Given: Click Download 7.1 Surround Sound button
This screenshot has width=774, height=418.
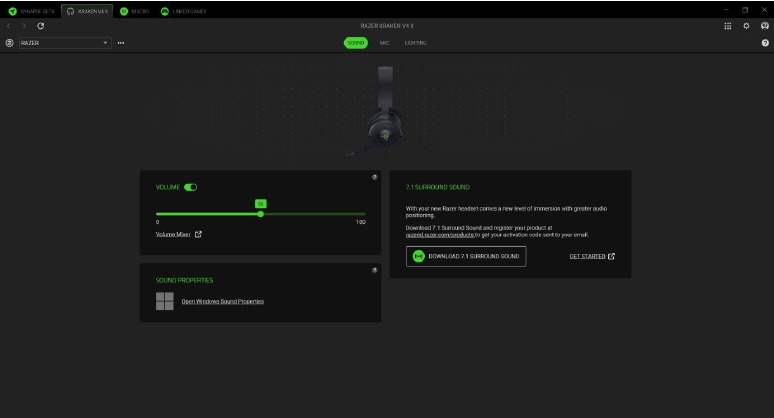Looking at the screenshot, I should tap(465, 256).
